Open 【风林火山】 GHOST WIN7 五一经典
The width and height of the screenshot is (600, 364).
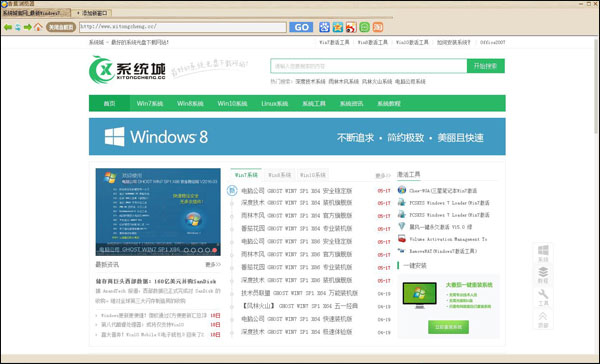[x=299, y=306]
